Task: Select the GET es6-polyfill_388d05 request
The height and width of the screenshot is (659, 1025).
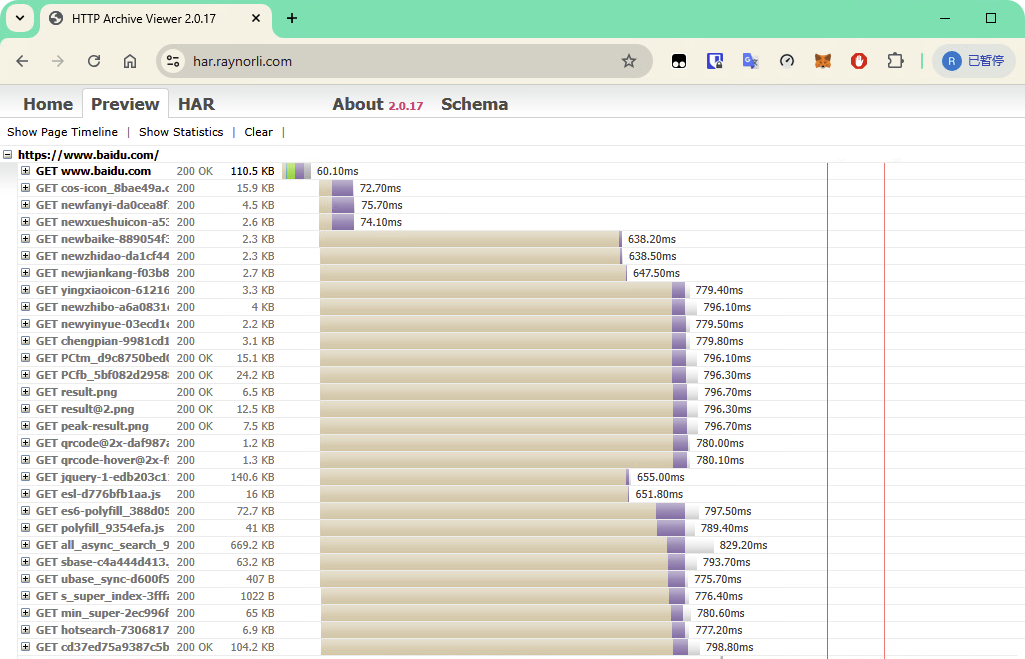Action: [x=102, y=511]
